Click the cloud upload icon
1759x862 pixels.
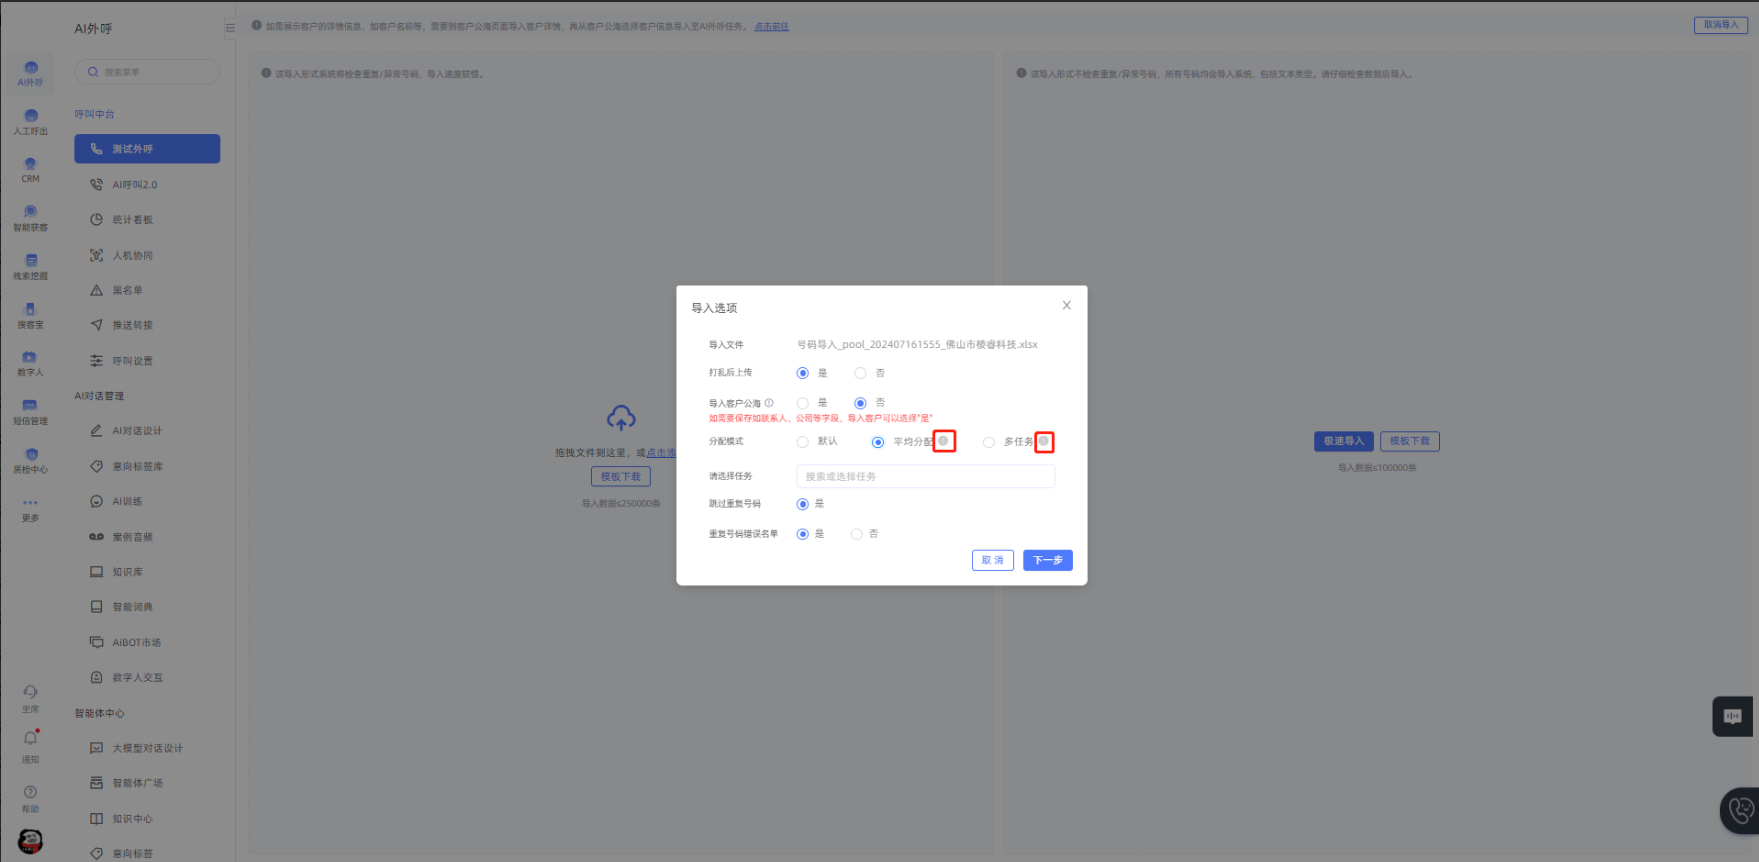[621, 418]
